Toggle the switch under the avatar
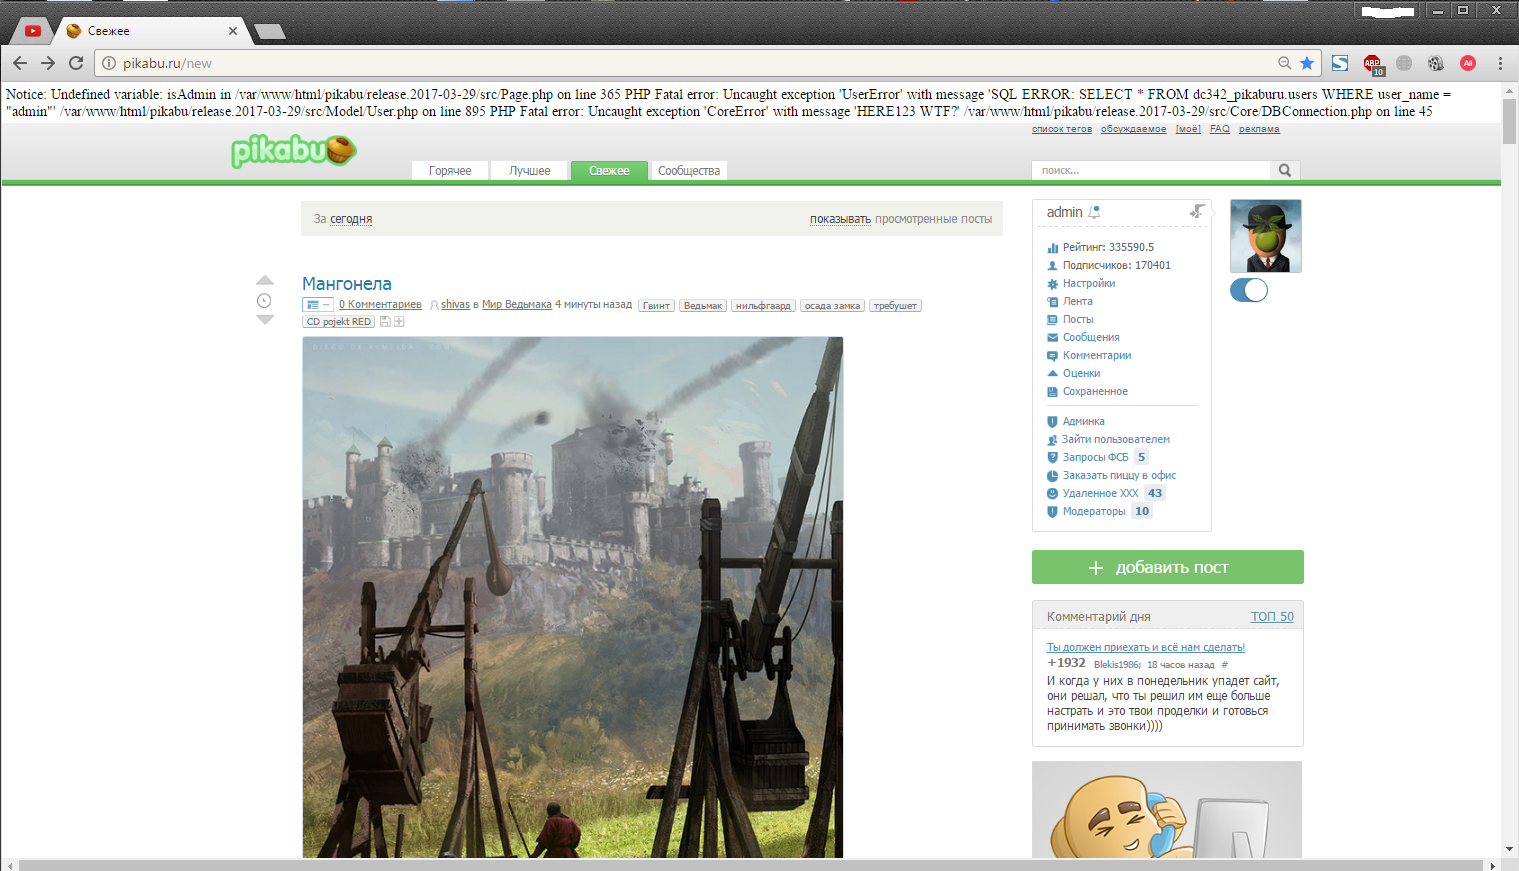The height and width of the screenshot is (871, 1519). click(x=1249, y=290)
